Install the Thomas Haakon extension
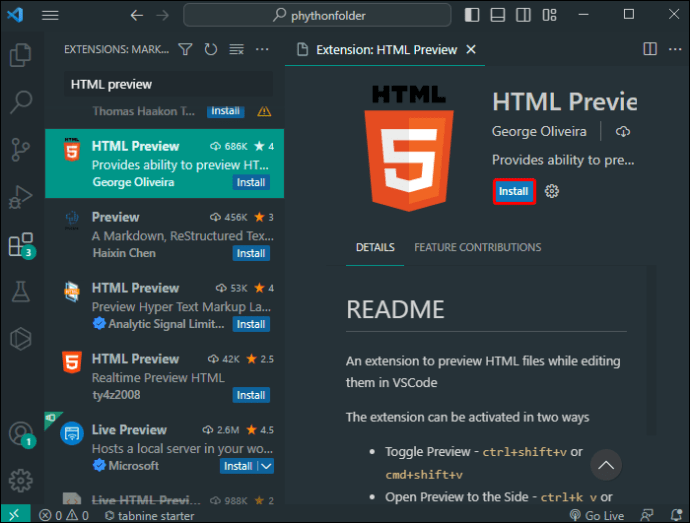Viewport: 690px width, 523px height. click(225, 110)
